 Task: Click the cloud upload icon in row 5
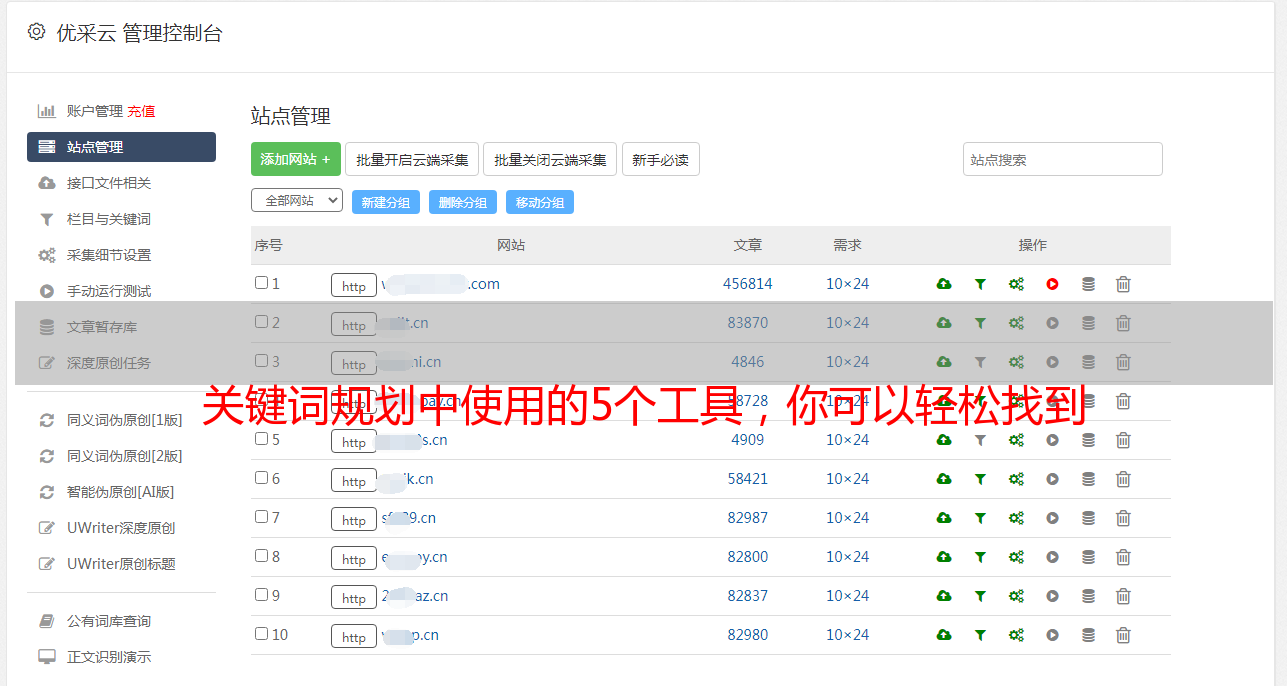coord(943,440)
